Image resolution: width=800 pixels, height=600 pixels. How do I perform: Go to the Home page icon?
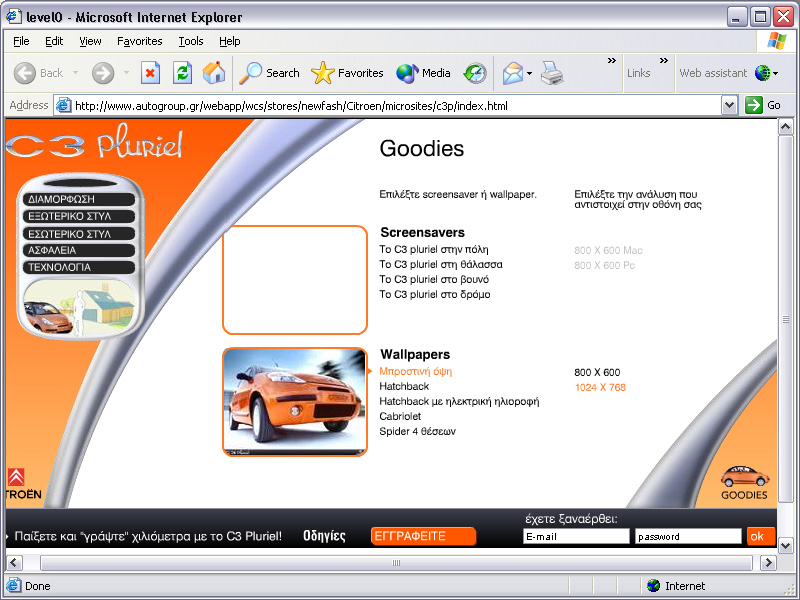click(x=214, y=73)
